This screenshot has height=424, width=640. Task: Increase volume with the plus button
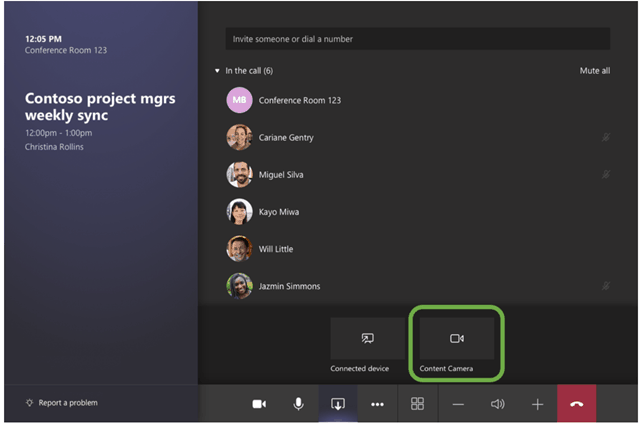pos(537,404)
